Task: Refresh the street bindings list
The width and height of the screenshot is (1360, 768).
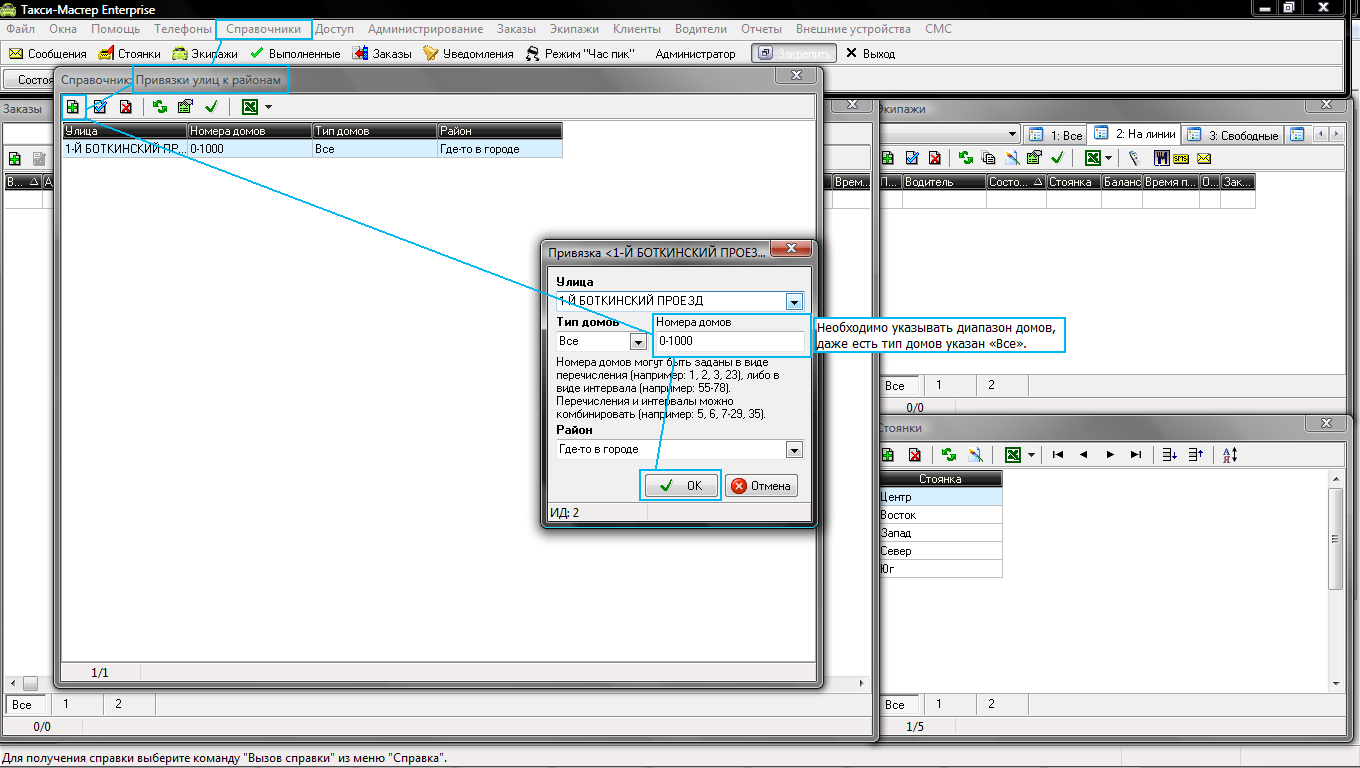Action: tap(160, 107)
